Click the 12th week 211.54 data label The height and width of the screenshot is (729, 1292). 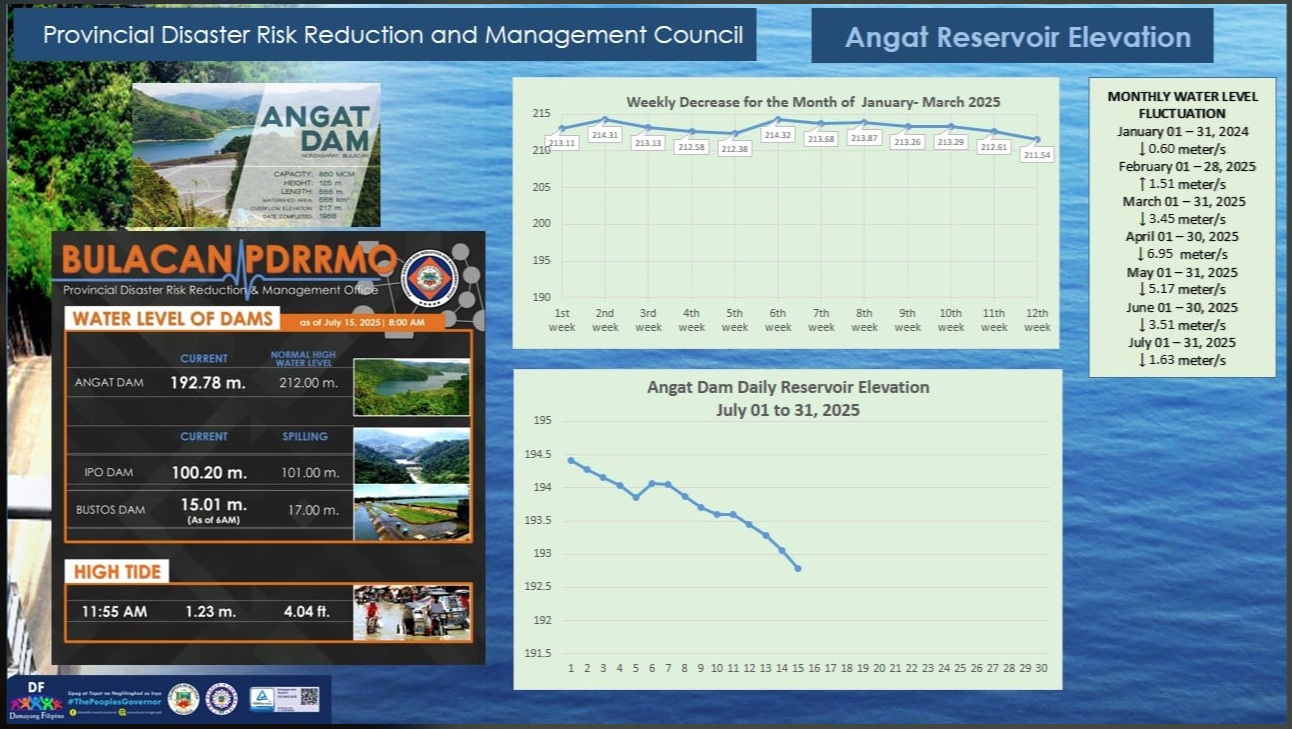click(1037, 155)
